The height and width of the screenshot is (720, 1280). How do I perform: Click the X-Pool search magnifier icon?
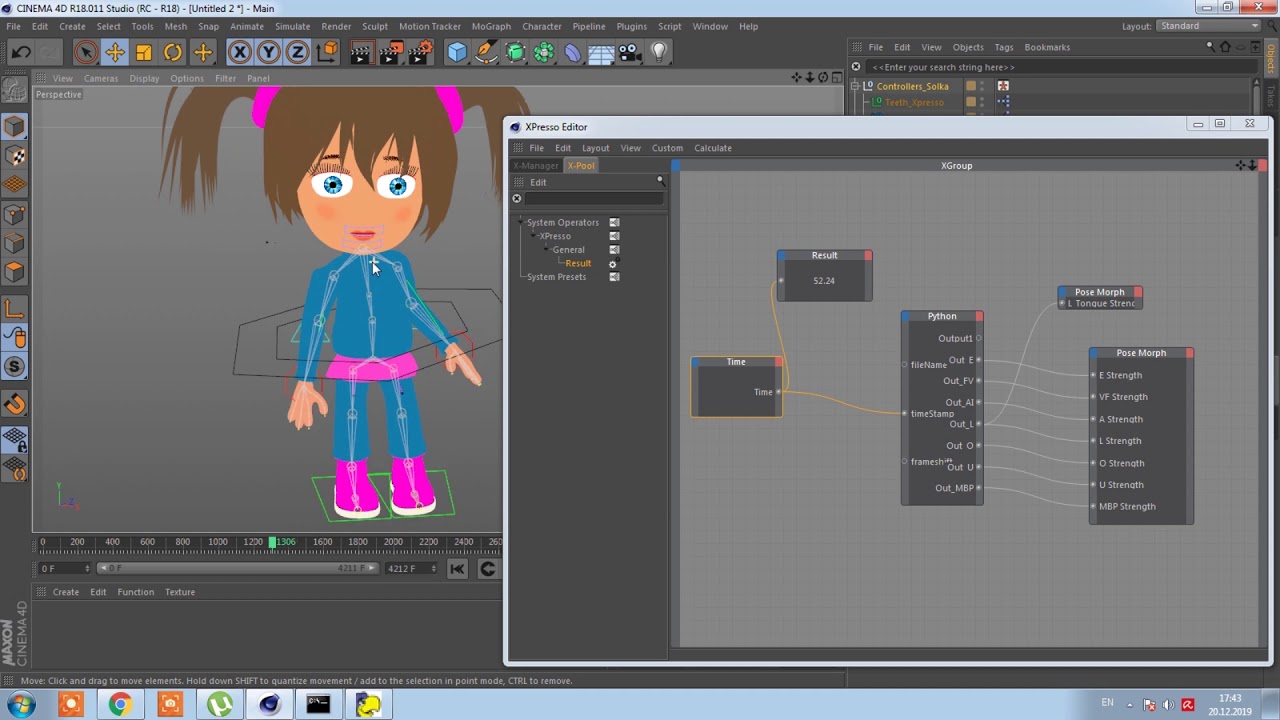pos(660,181)
